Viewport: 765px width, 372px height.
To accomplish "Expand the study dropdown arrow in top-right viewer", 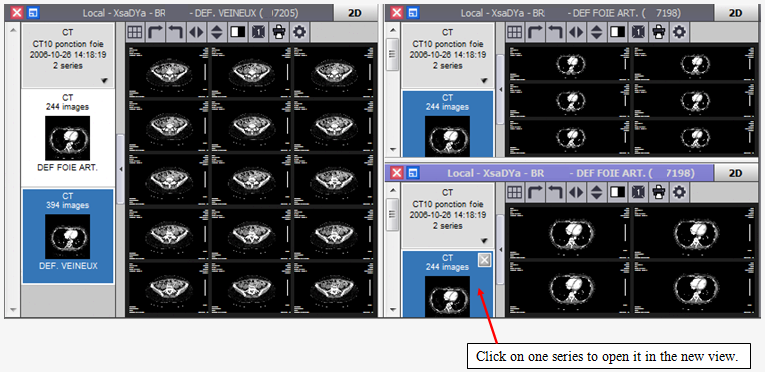I will [x=484, y=81].
